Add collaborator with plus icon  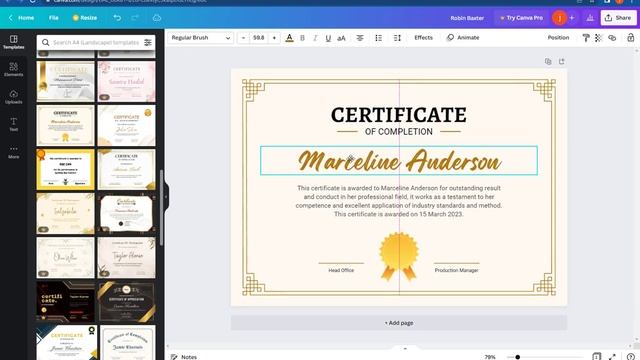coord(572,18)
